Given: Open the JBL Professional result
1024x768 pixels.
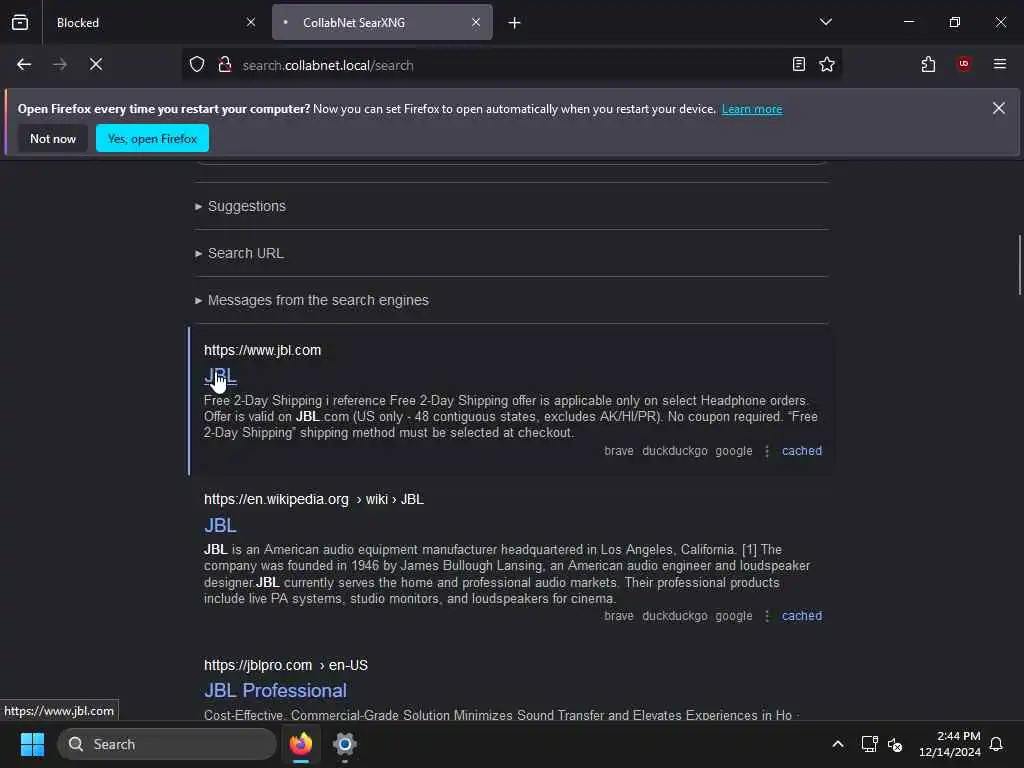Looking at the screenshot, I should 275,691.
